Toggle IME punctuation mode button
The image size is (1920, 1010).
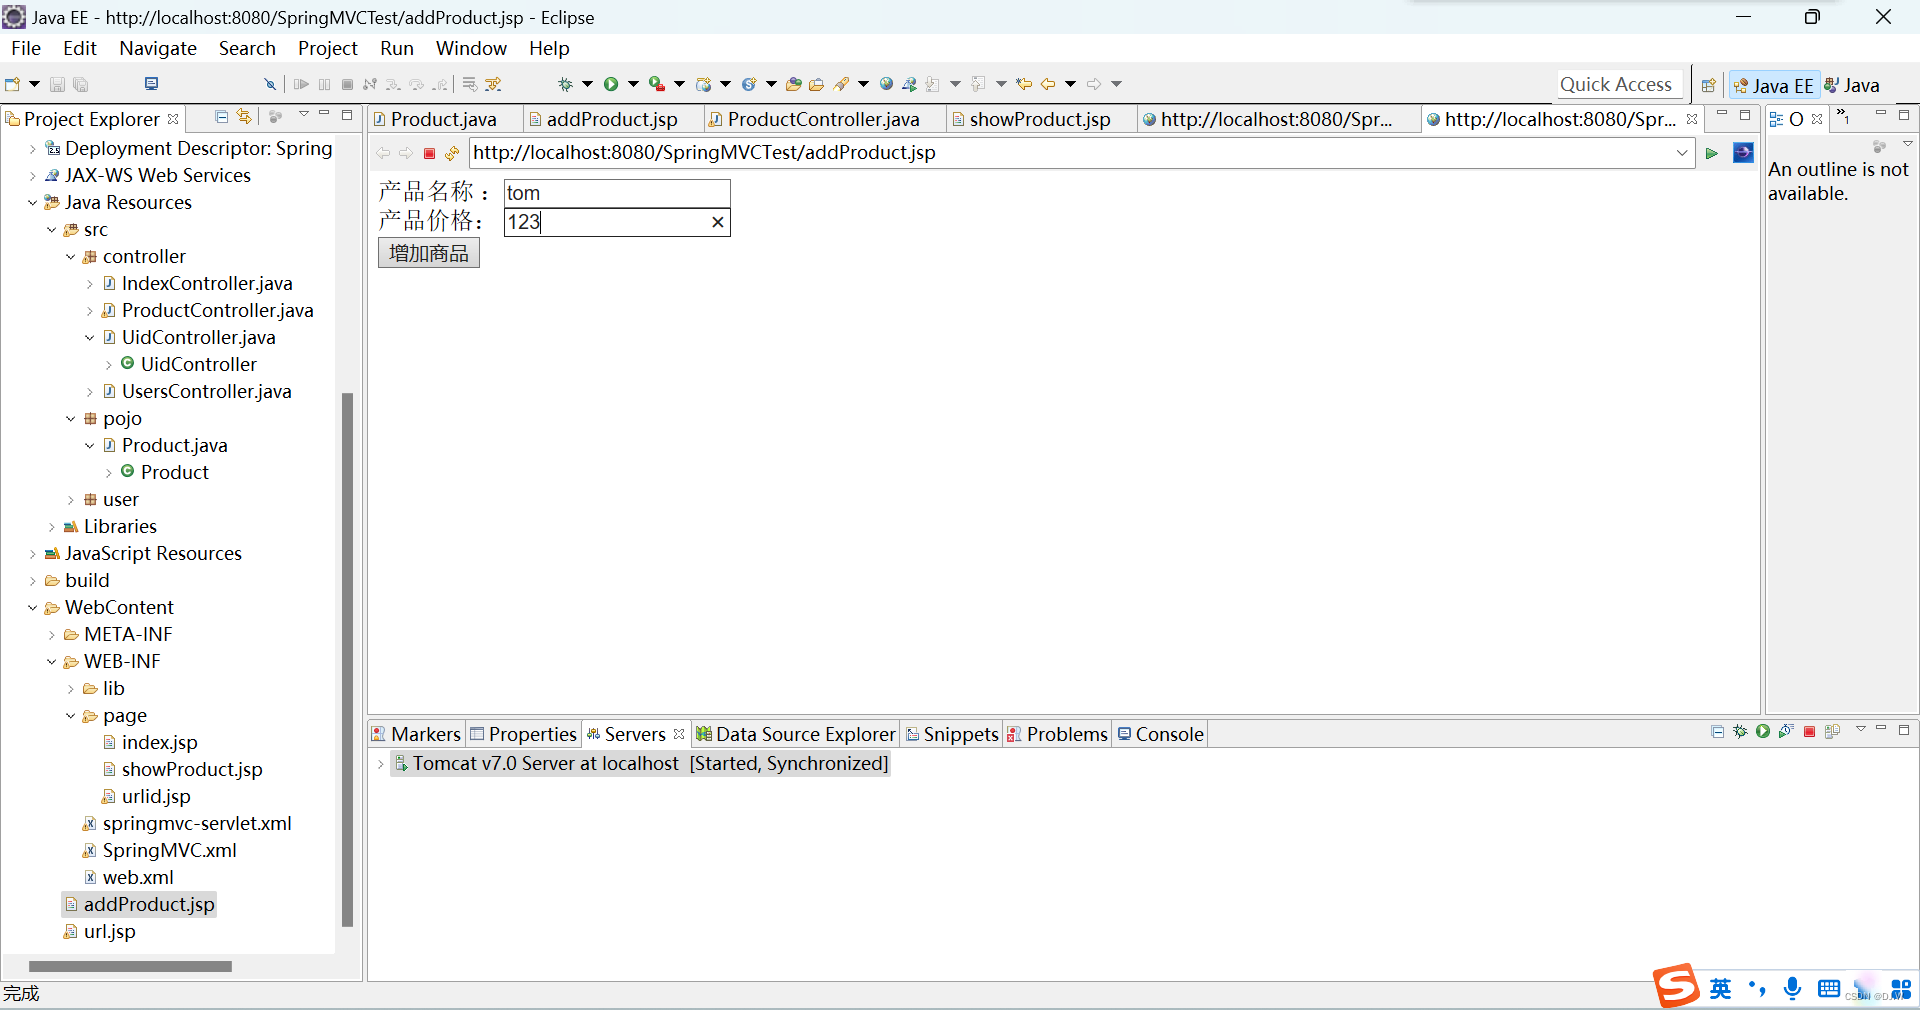coord(1757,988)
